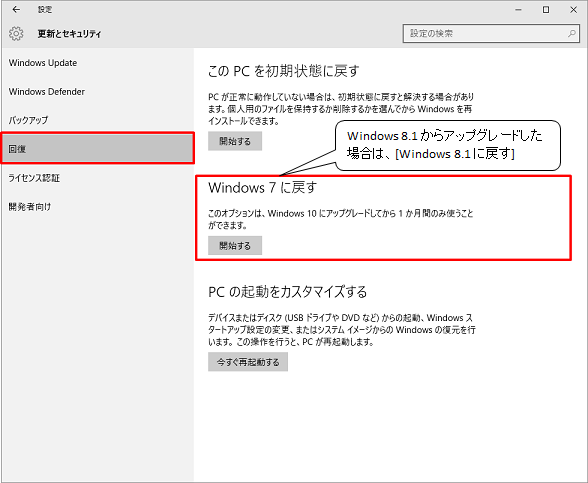
Task: Click 今すぐ再起動する button
Action: coord(248,362)
